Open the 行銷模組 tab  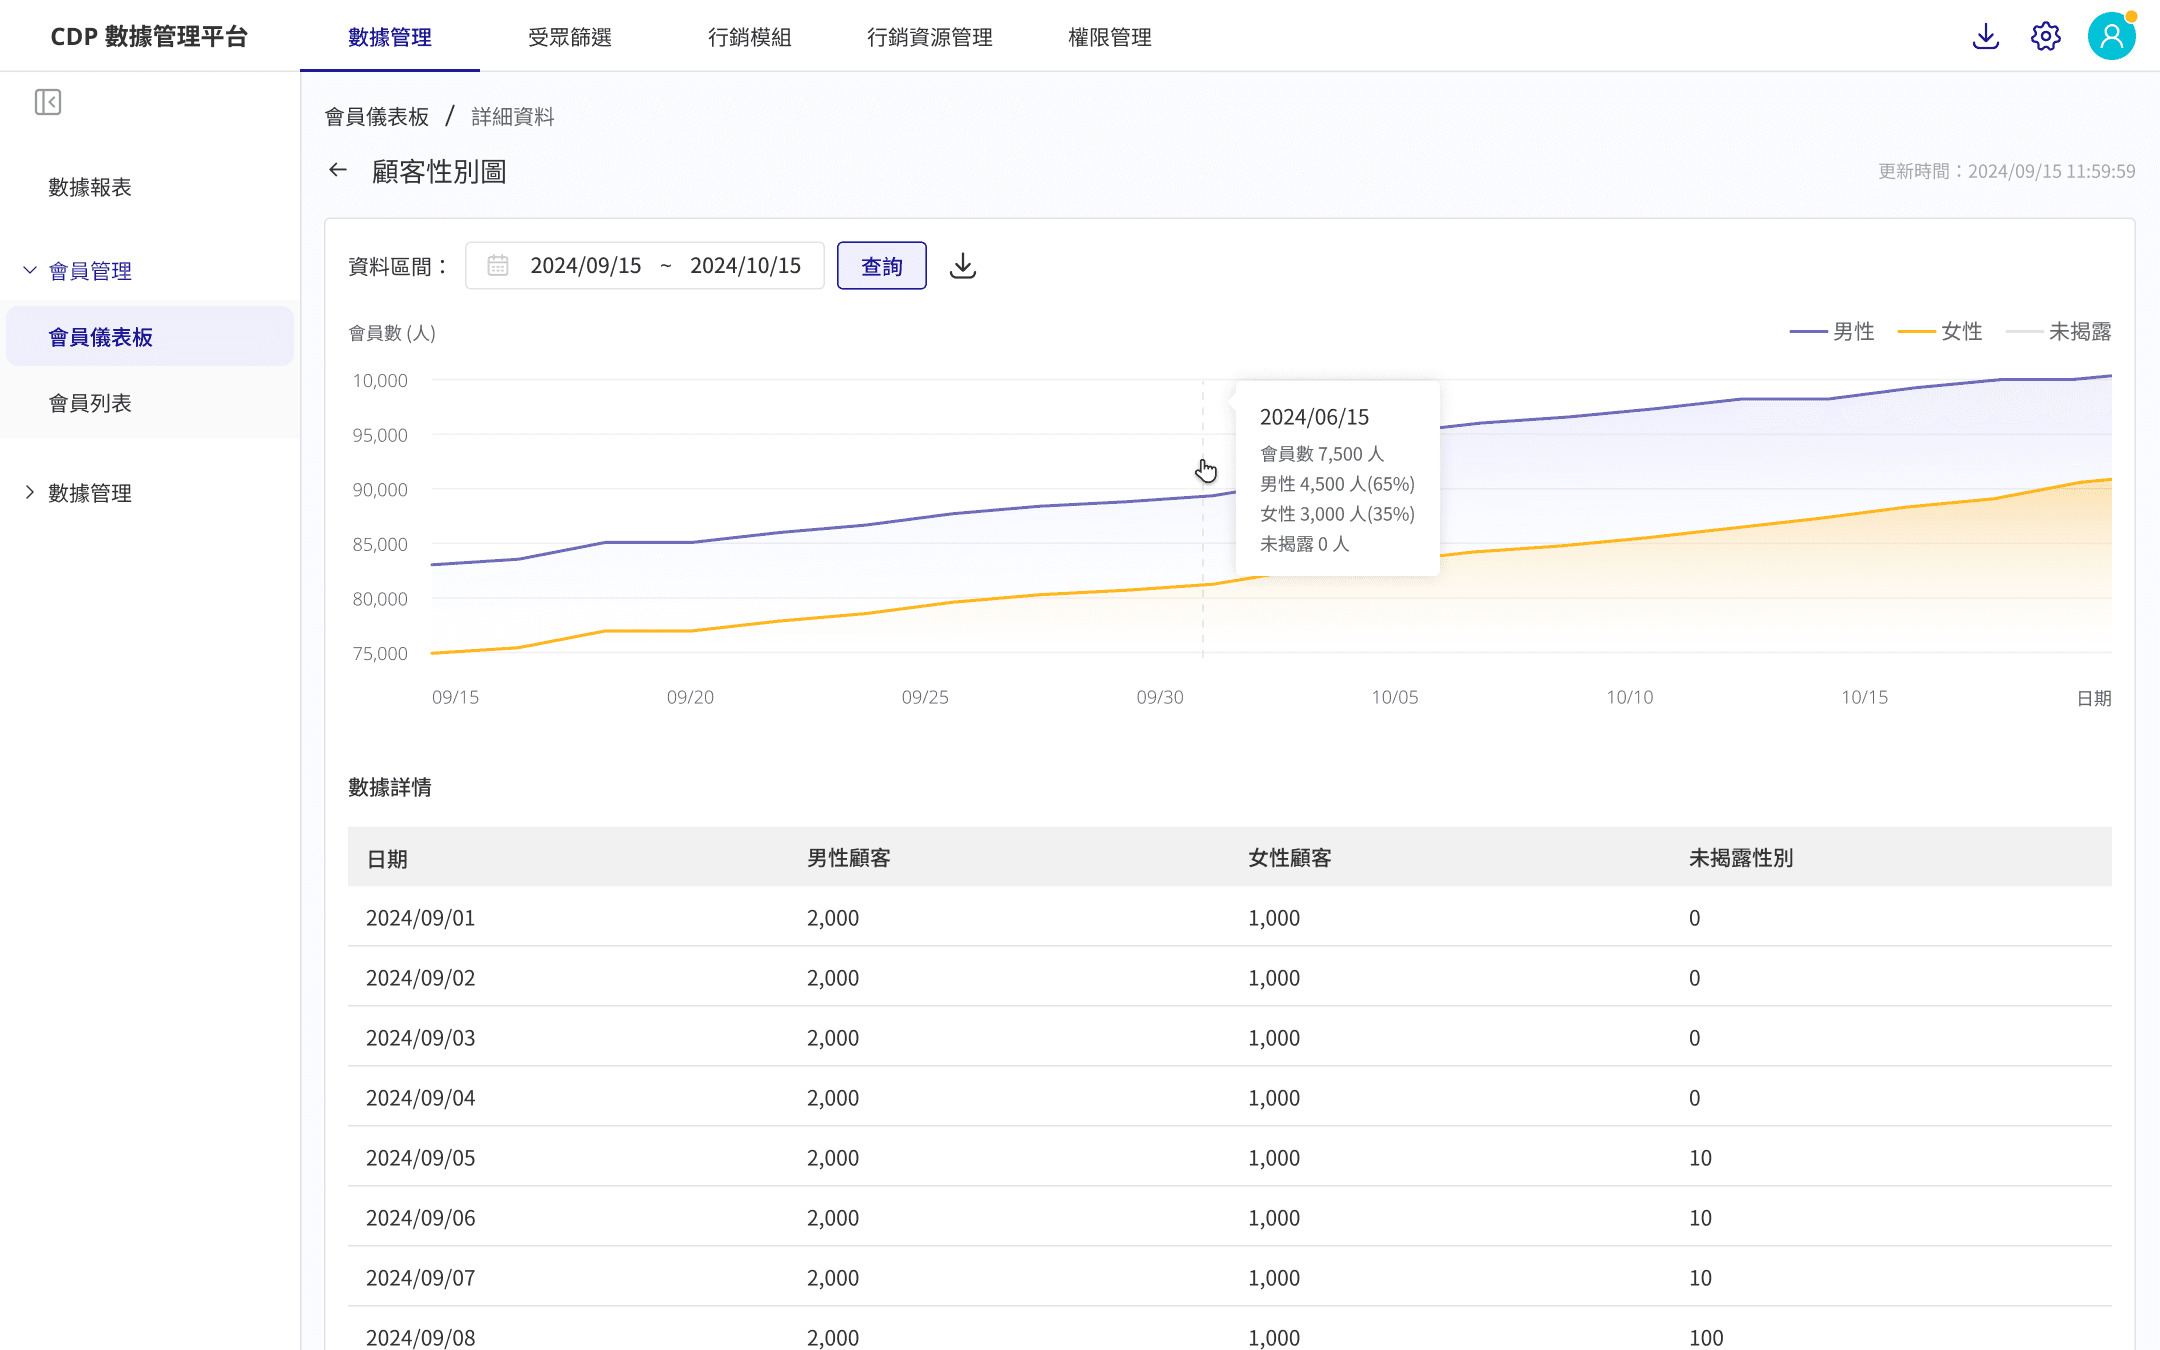(x=750, y=37)
